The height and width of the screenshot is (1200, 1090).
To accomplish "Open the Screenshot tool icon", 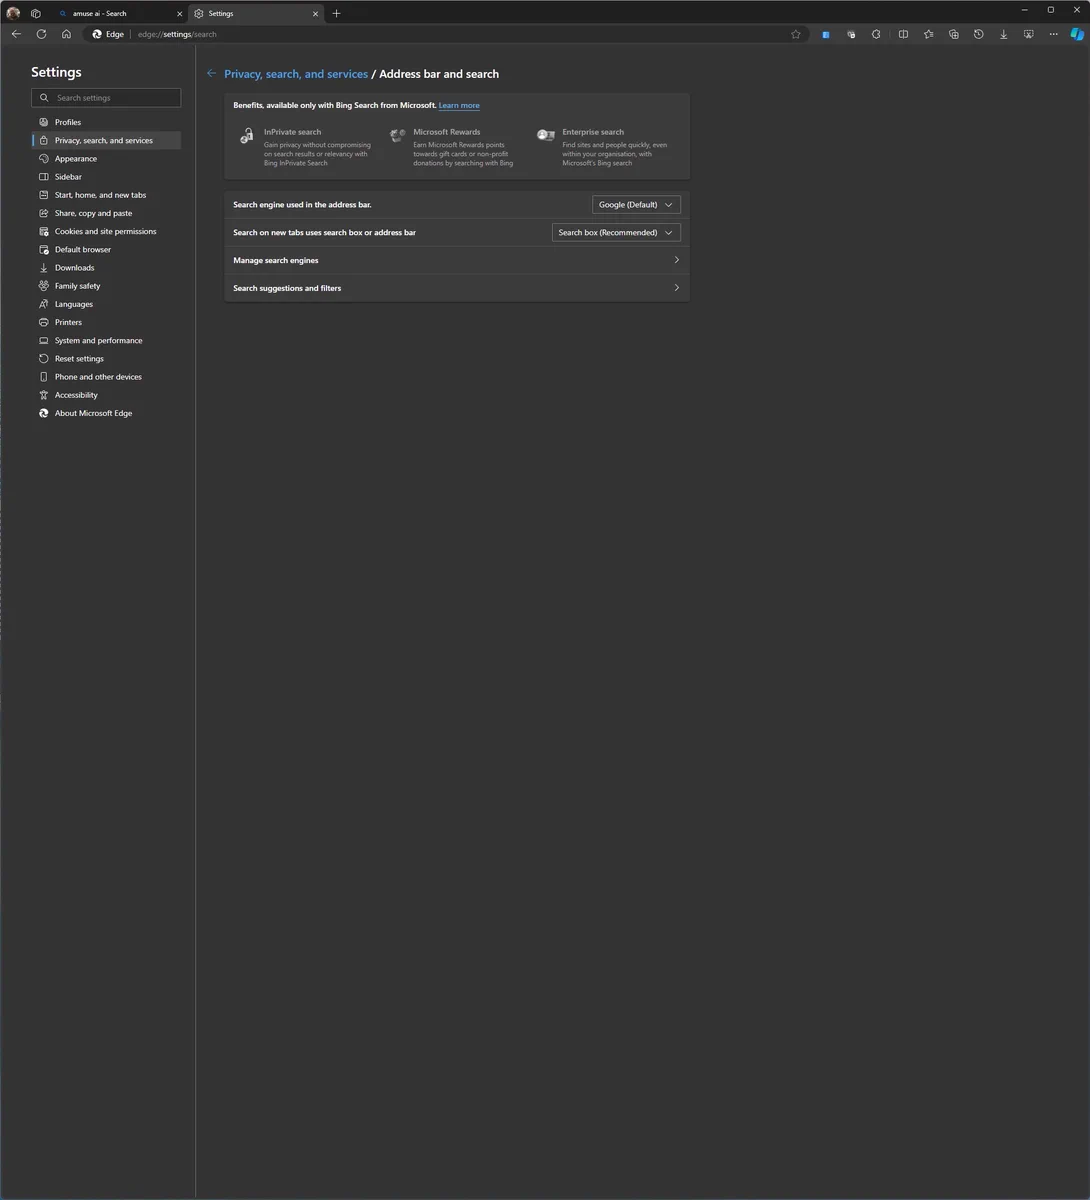I will [x=1028, y=34].
